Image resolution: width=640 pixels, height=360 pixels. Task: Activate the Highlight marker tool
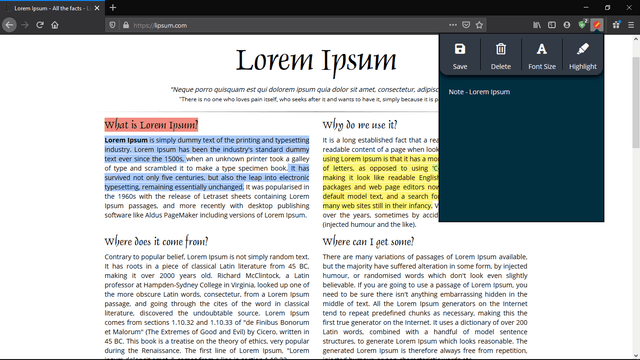tap(582, 55)
